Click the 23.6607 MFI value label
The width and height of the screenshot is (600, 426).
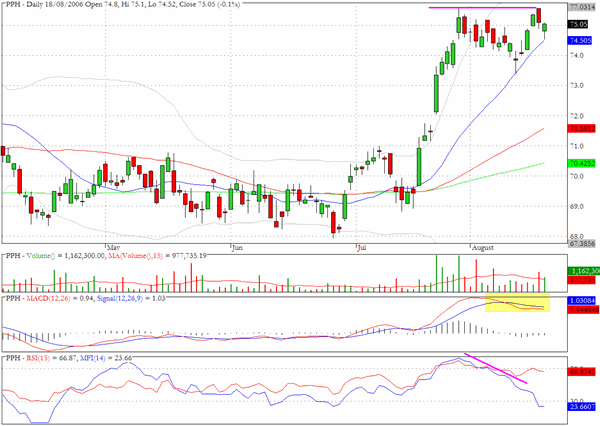tap(582, 406)
